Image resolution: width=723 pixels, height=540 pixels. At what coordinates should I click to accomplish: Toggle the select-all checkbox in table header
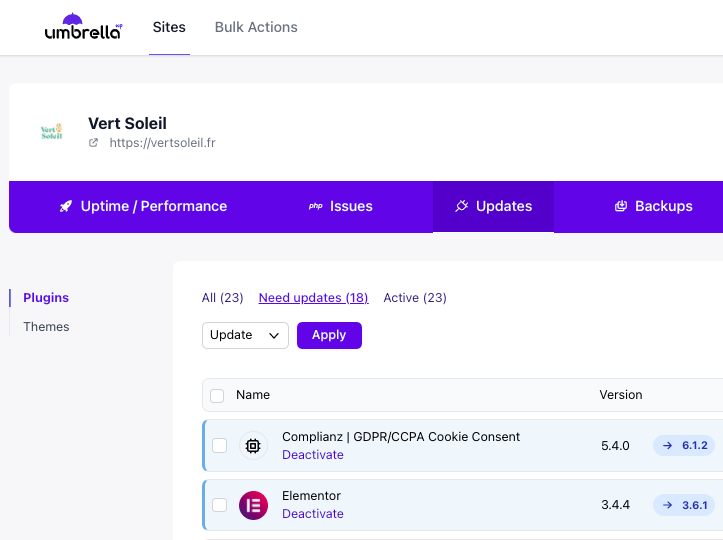[217, 396]
